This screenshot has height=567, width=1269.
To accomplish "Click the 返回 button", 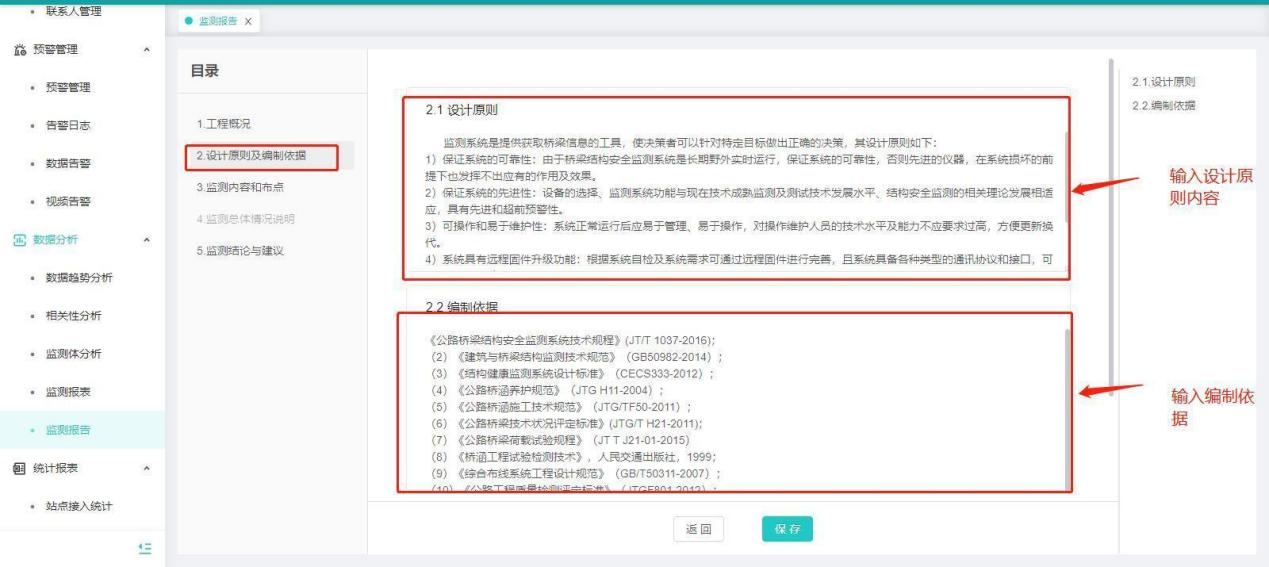I will 698,530.
